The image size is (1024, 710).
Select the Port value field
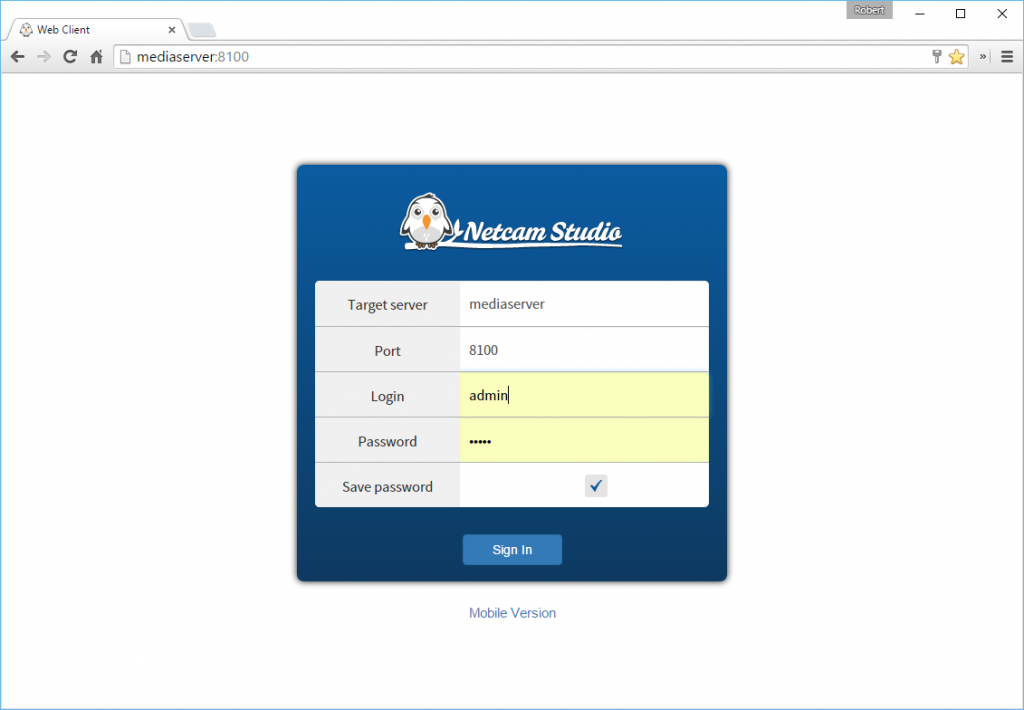584,350
